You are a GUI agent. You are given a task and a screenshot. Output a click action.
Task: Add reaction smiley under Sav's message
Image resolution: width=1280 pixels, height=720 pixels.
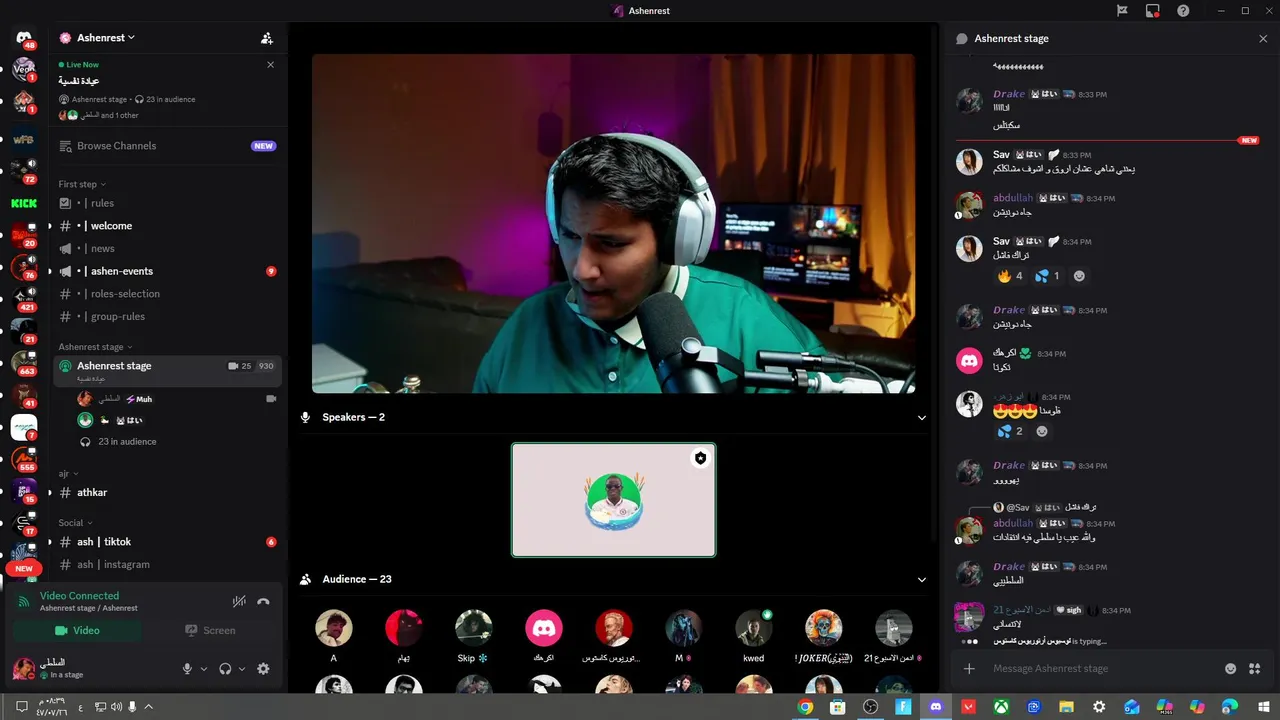coord(1079,276)
